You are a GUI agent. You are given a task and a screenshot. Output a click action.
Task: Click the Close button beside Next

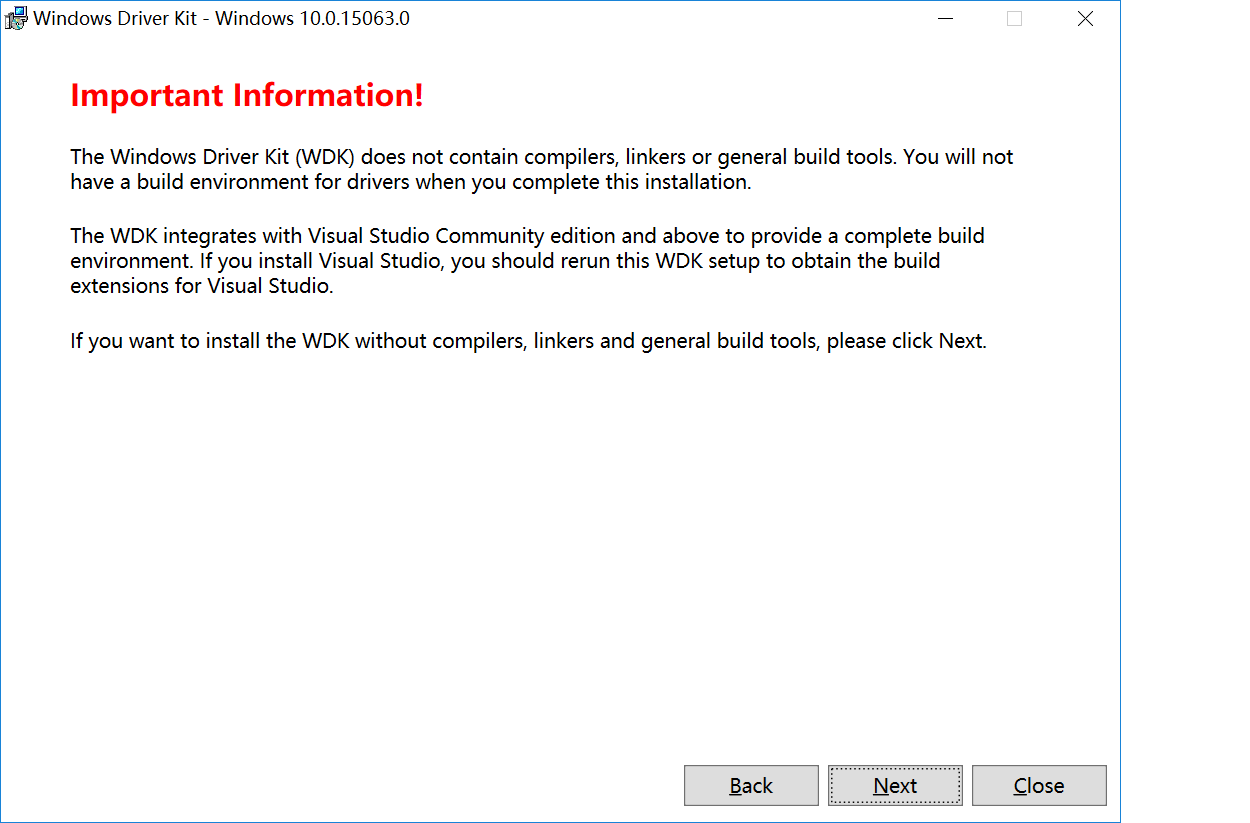click(x=1039, y=786)
